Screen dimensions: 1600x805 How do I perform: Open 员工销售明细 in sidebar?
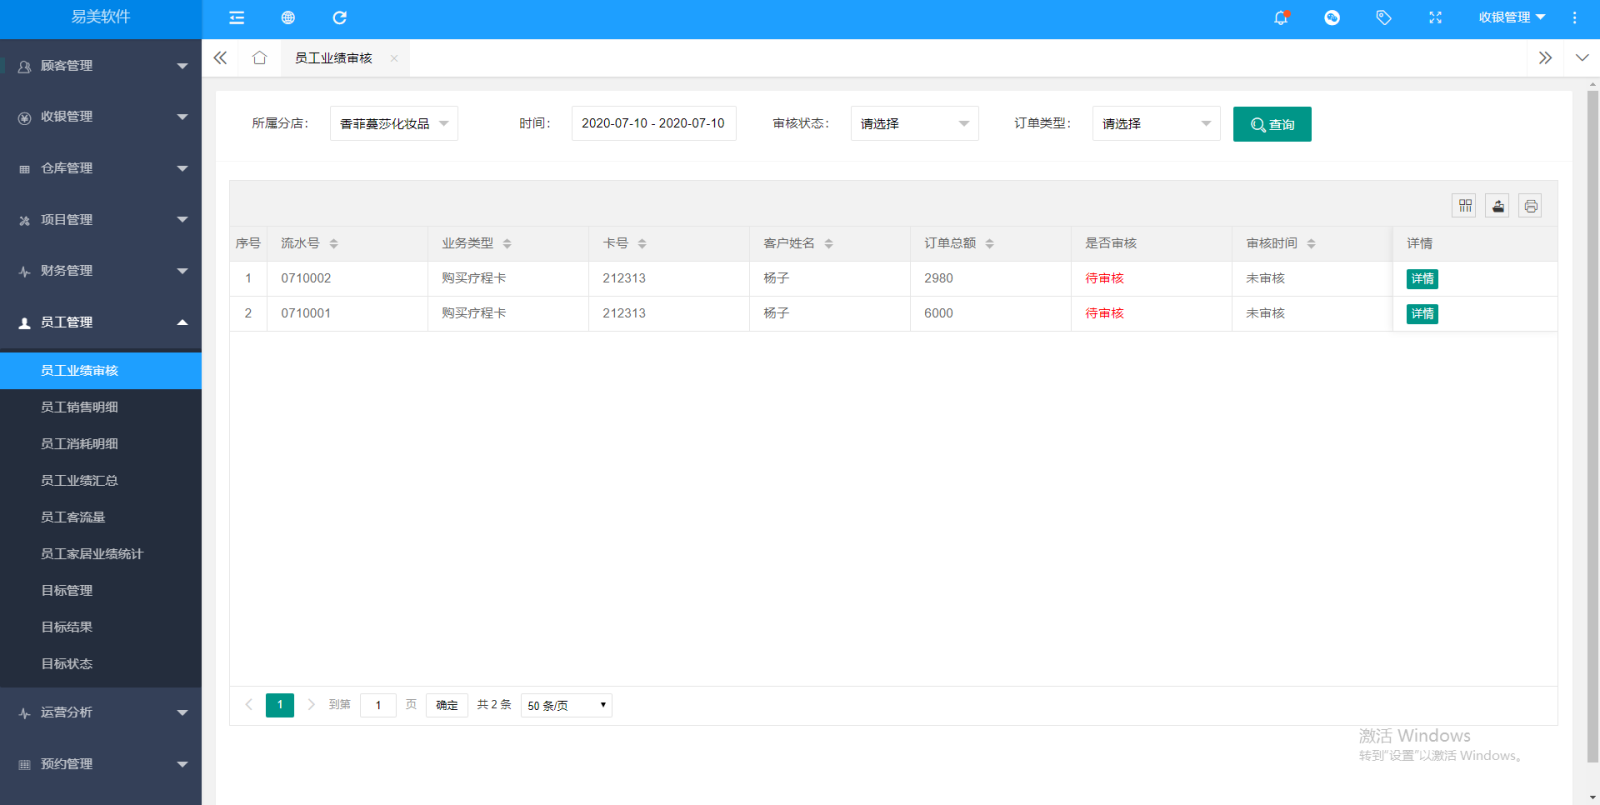click(x=101, y=407)
